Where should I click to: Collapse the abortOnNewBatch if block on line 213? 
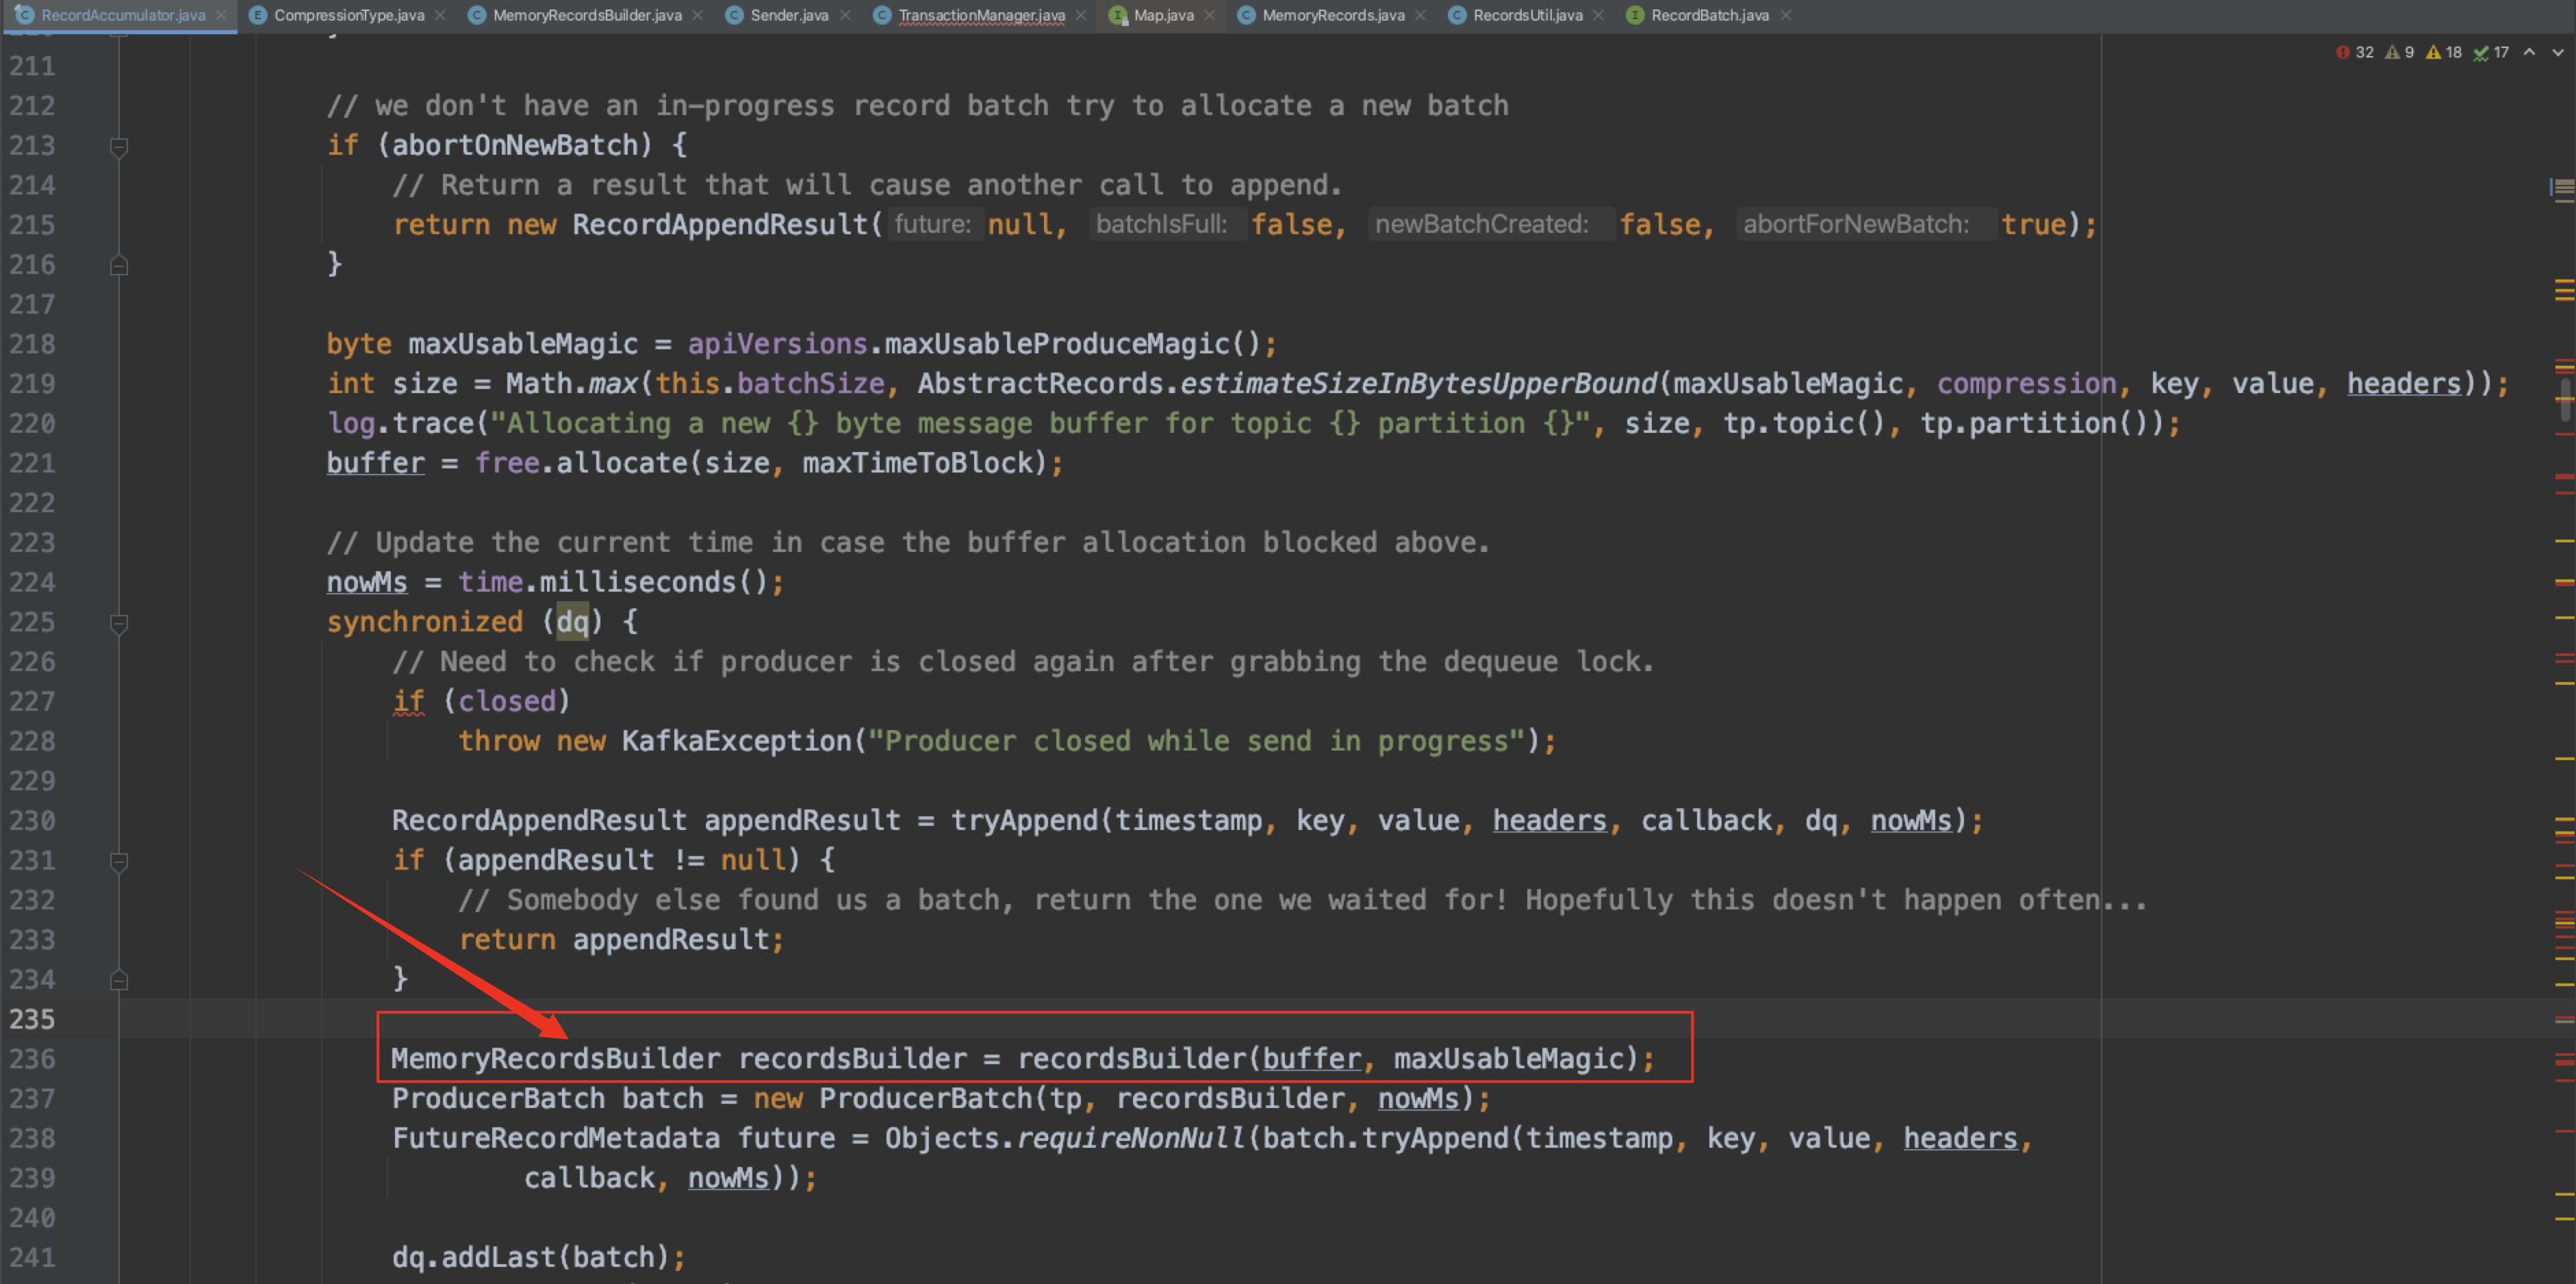coord(119,147)
